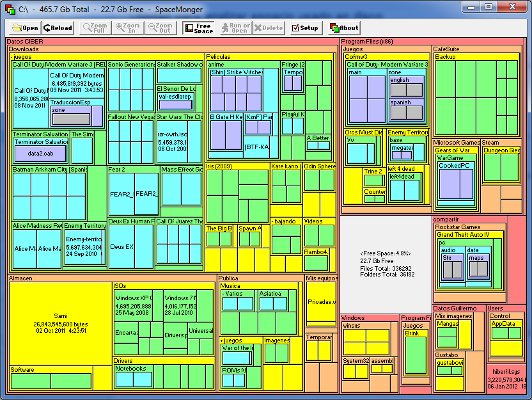Click the Run or Open toolbar button
532x400 pixels.
235,28
